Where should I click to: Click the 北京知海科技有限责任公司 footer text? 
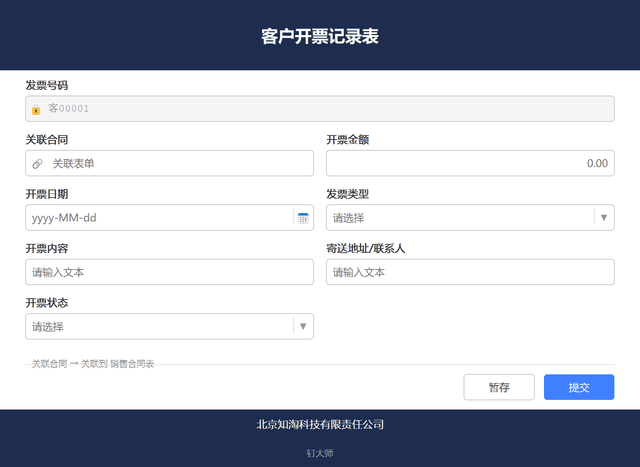coord(320,425)
